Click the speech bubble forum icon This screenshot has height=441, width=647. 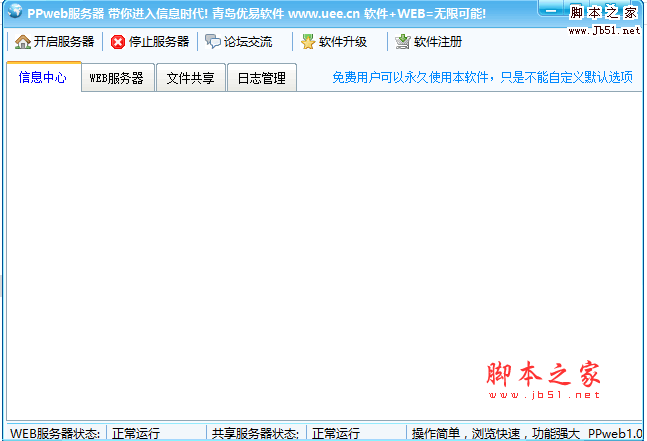pyautogui.click(x=213, y=42)
